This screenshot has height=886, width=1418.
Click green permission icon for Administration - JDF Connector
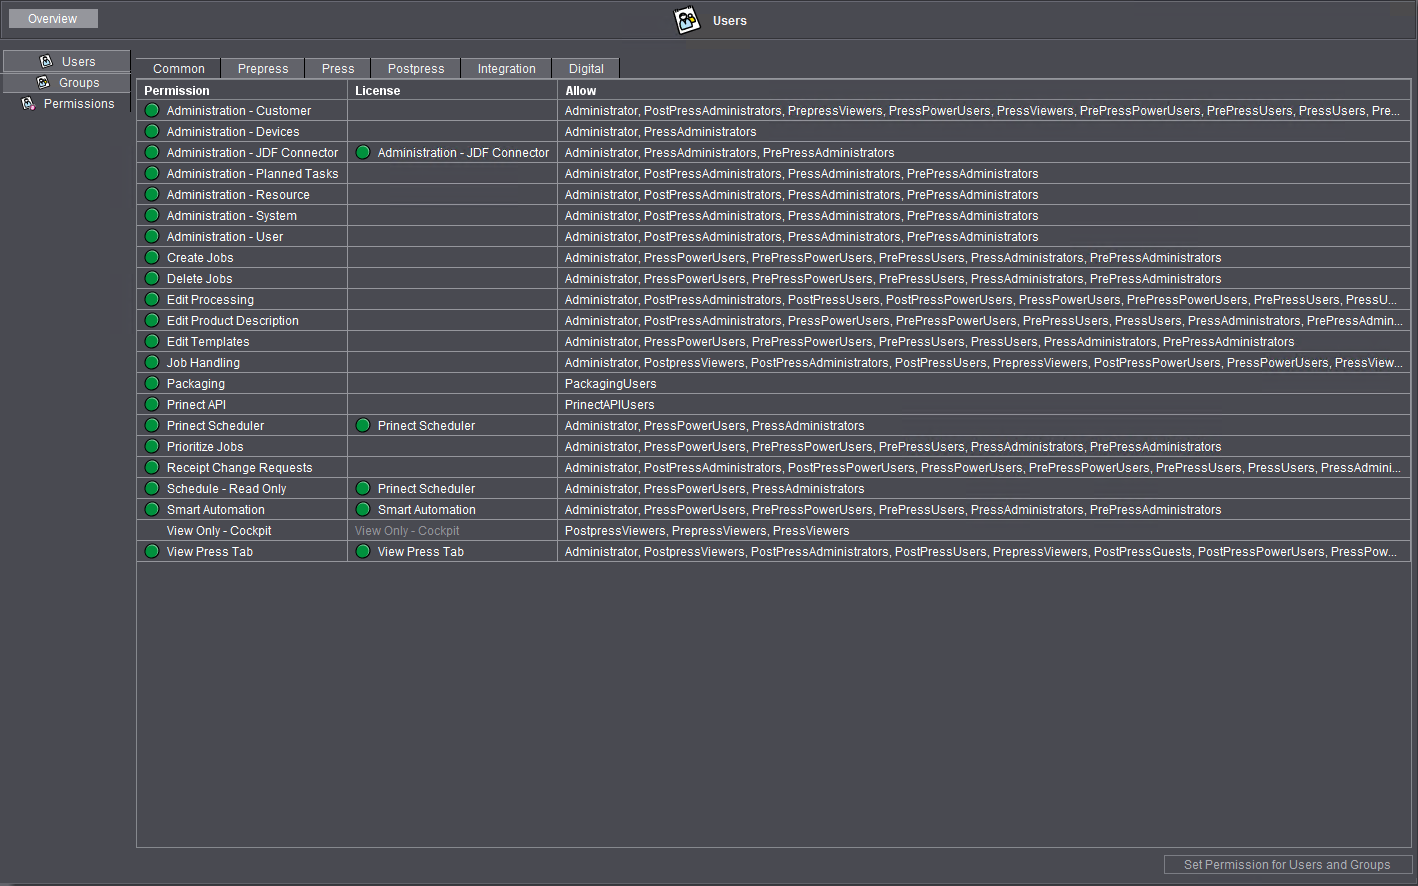(x=152, y=152)
